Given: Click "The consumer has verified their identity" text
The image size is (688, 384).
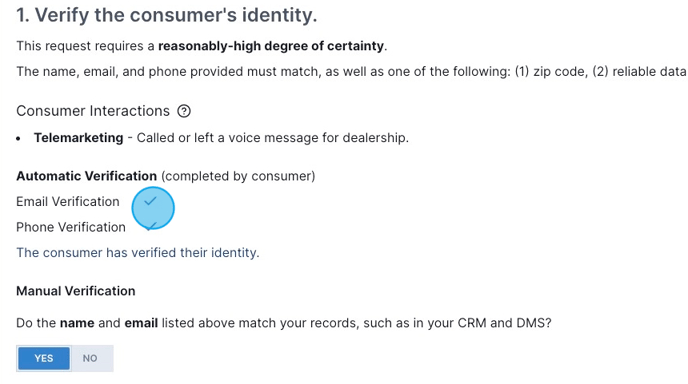Looking at the screenshot, I should click(x=138, y=253).
